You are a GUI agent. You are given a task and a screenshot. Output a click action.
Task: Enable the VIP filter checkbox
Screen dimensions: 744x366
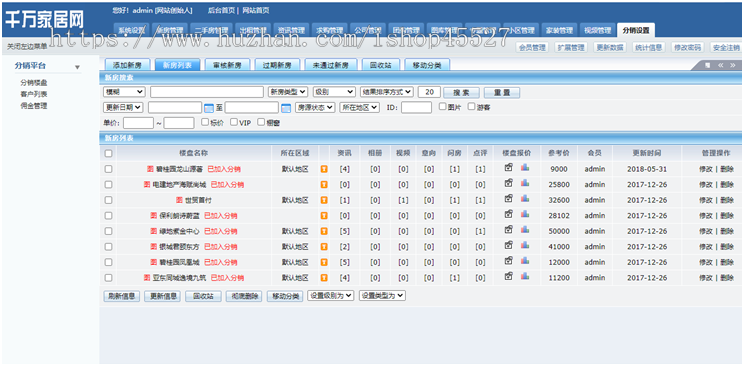[x=233, y=122]
